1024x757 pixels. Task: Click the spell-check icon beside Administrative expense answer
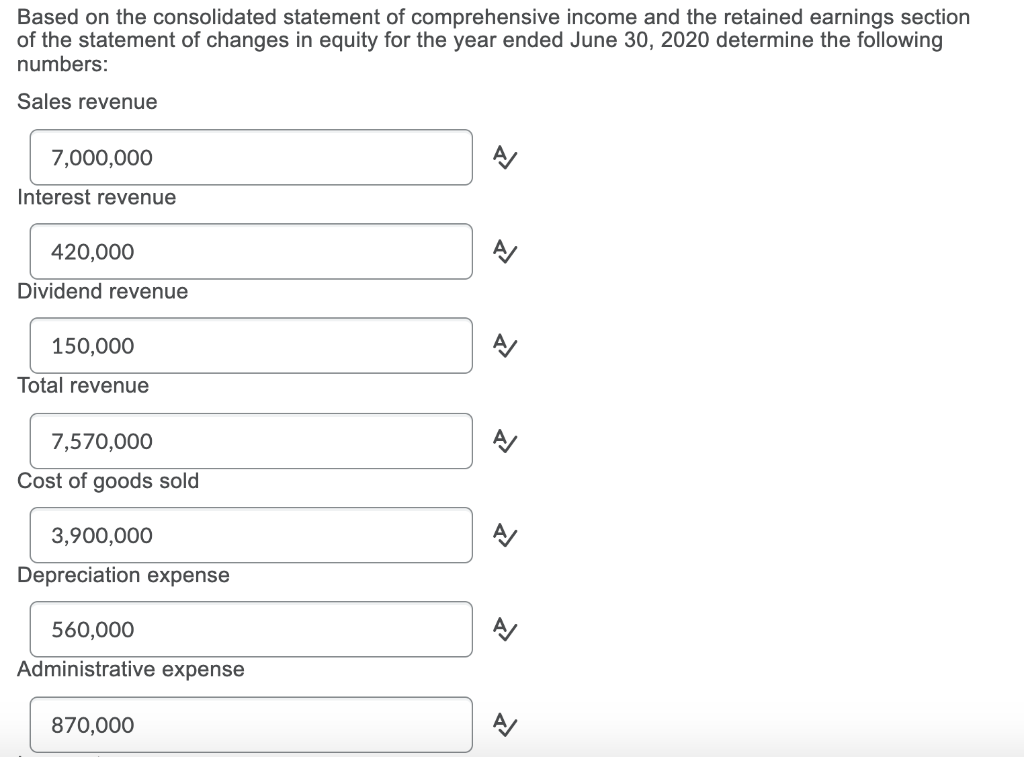point(504,724)
